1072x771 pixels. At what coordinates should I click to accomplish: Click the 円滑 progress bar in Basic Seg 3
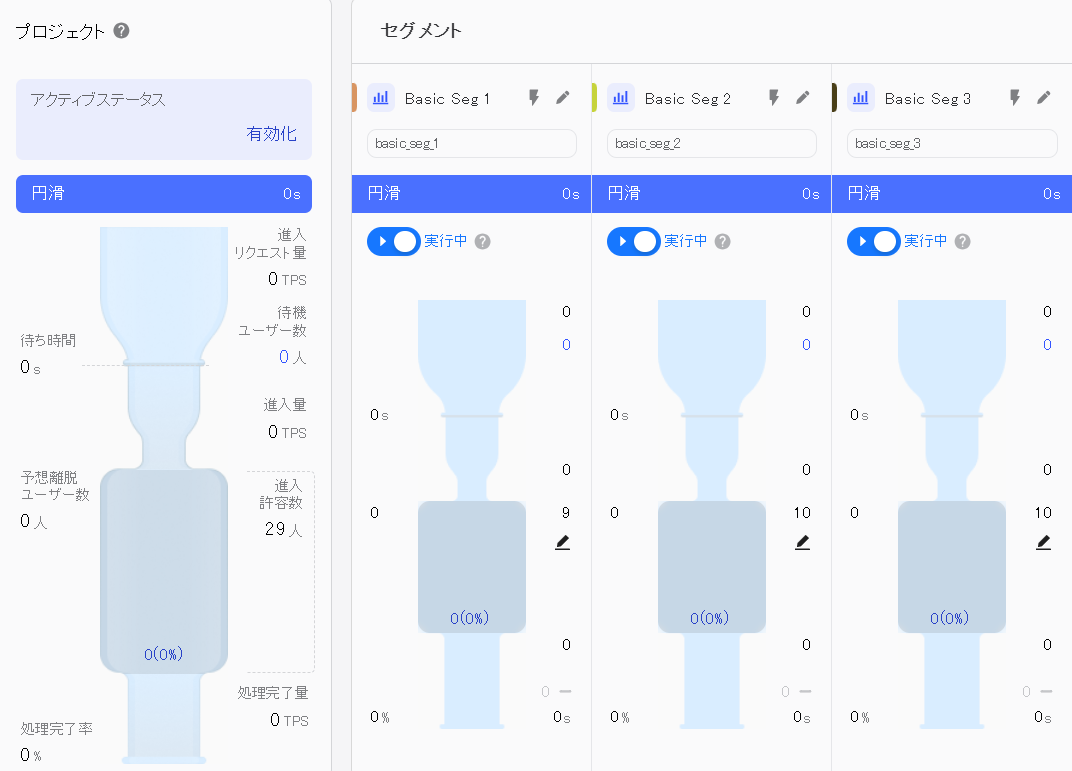tap(950, 193)
